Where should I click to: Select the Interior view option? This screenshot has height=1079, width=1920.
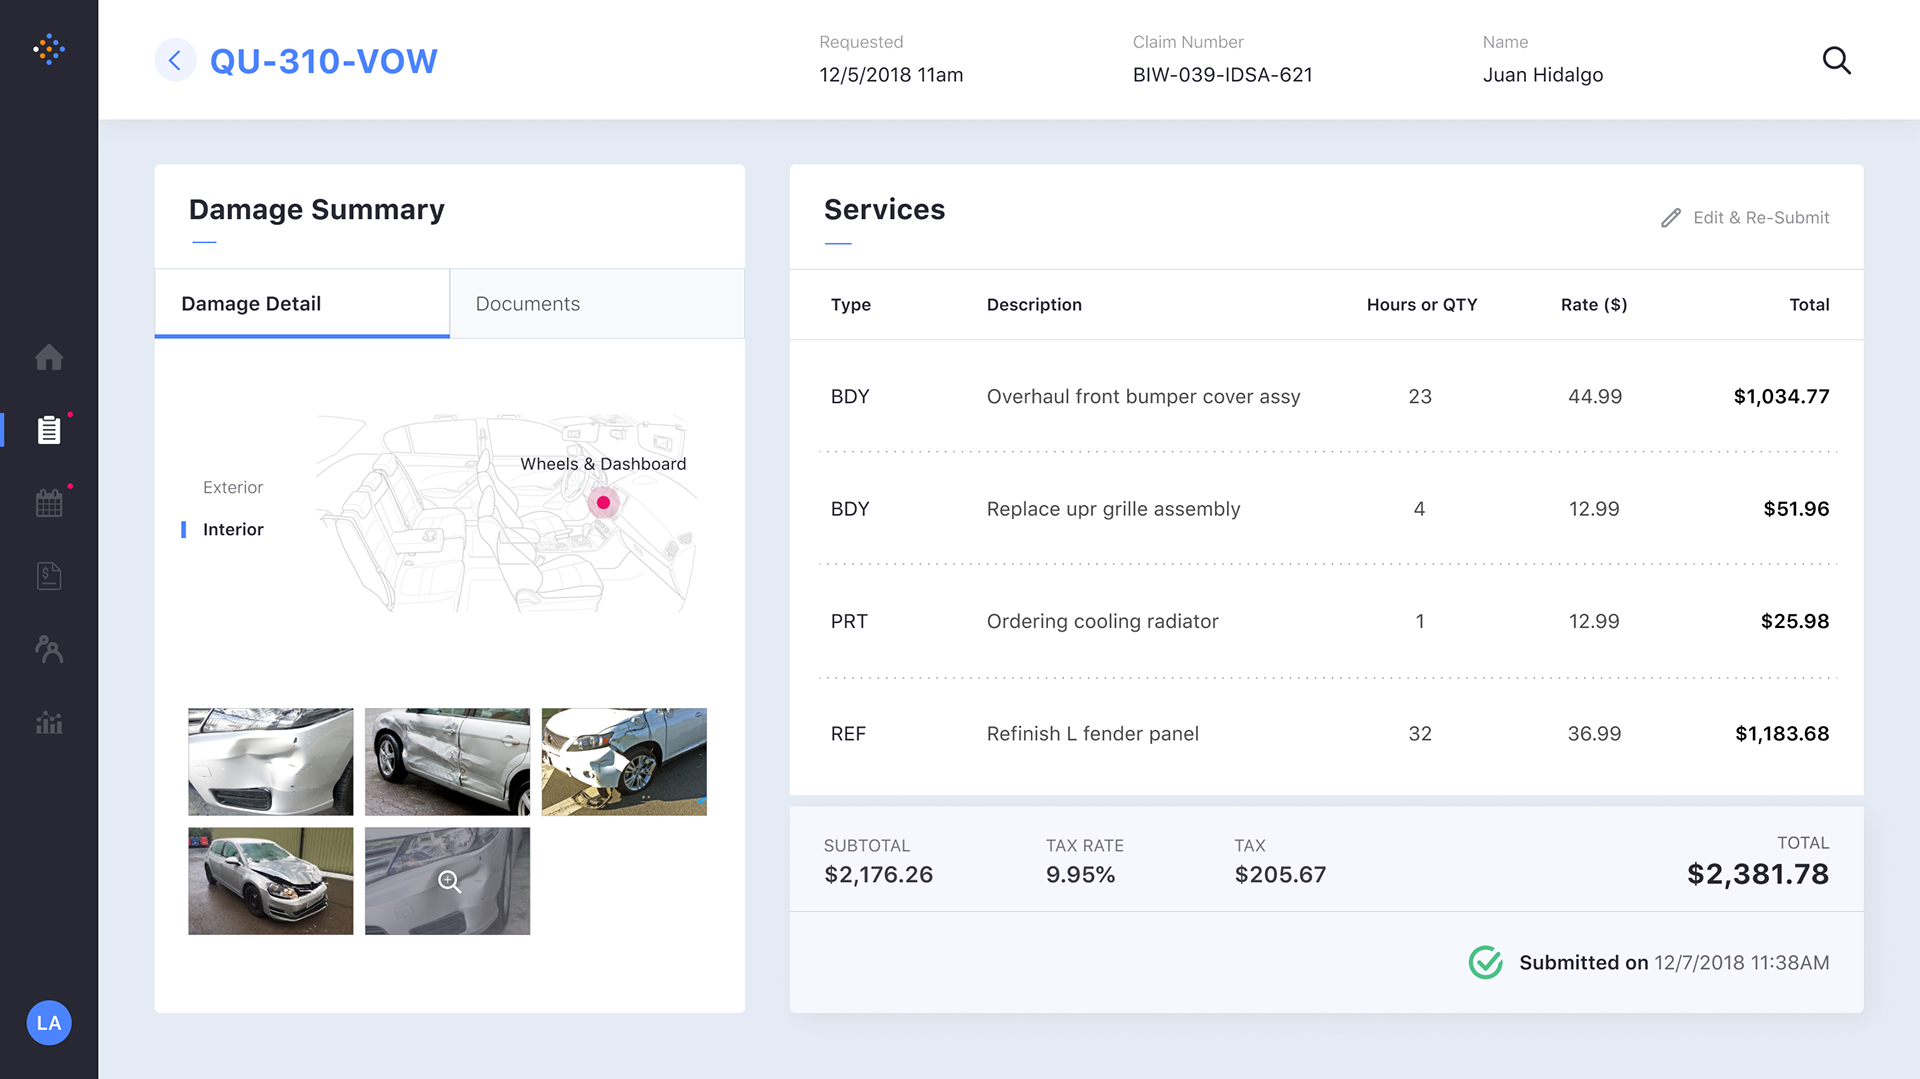233,529
